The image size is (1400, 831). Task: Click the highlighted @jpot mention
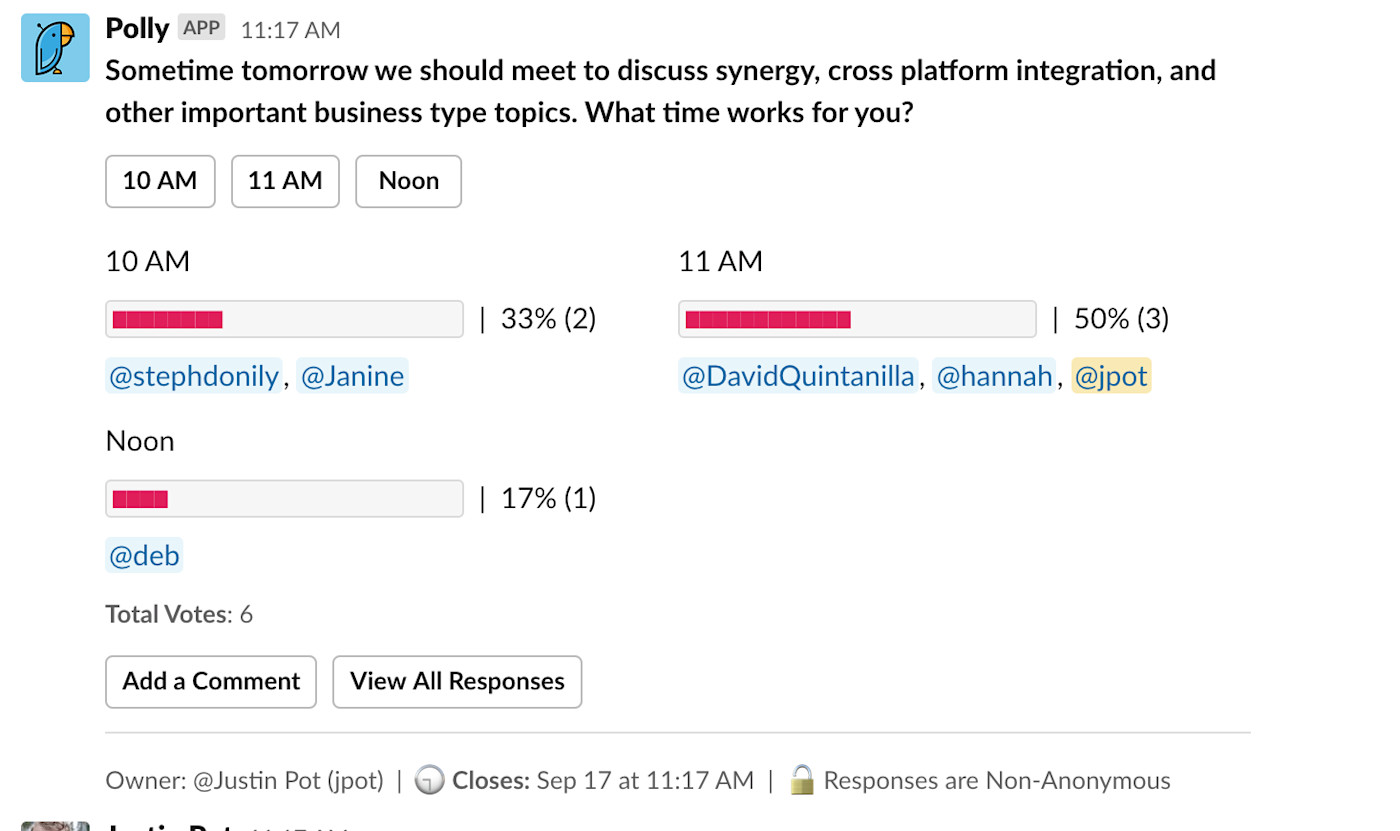(x=1111, y=376)
